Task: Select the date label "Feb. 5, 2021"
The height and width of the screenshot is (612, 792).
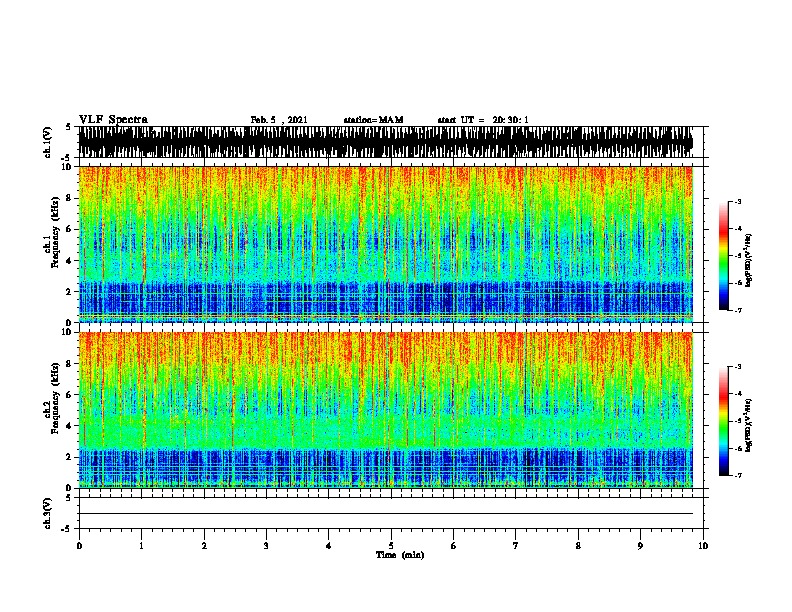Action: (279, 120)
